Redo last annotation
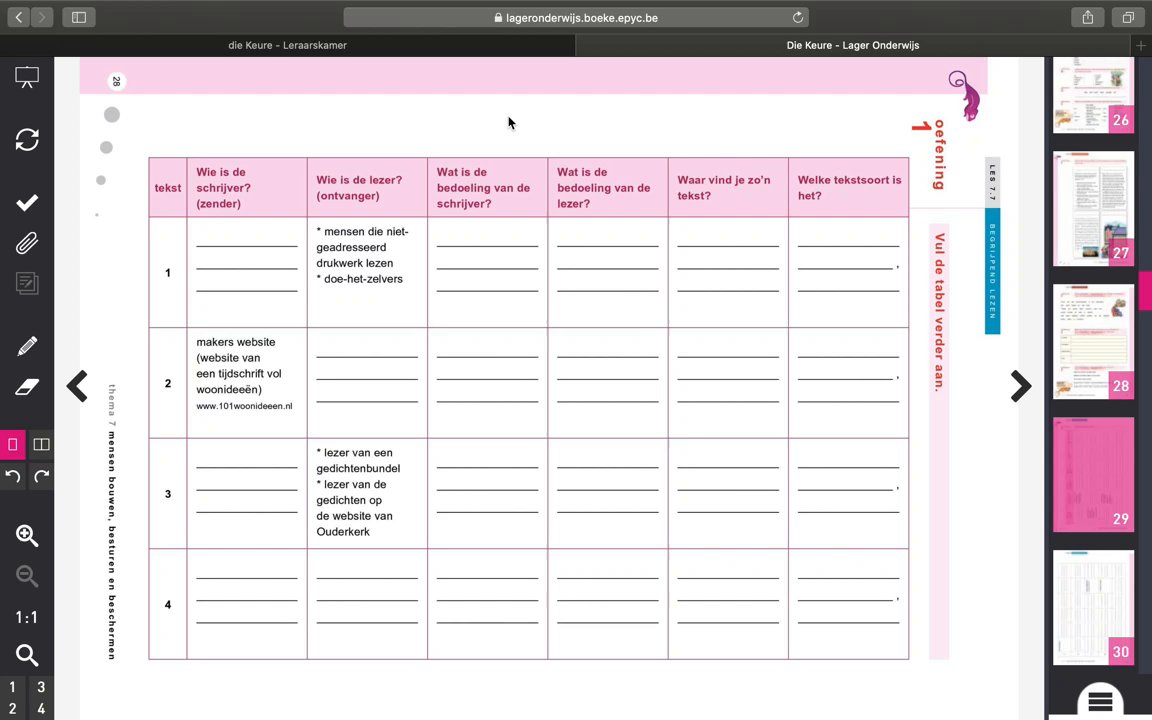The height and width of the screenshot is (720, 1152). 42,476
